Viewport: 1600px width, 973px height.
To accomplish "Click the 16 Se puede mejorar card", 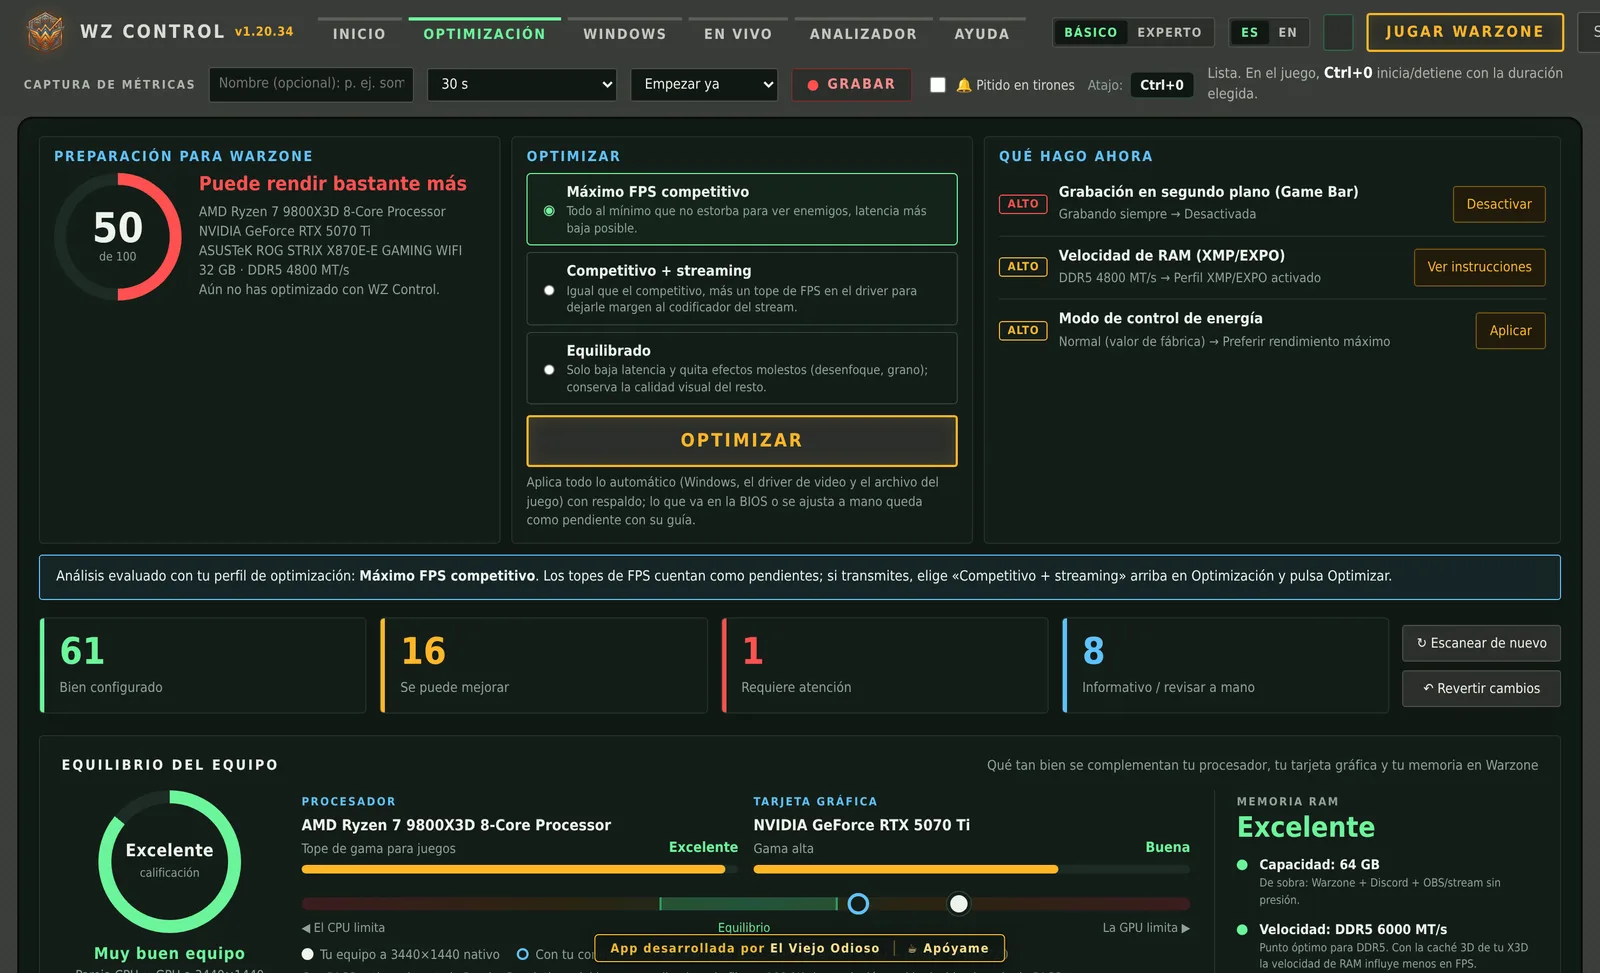I will point(544,665).
